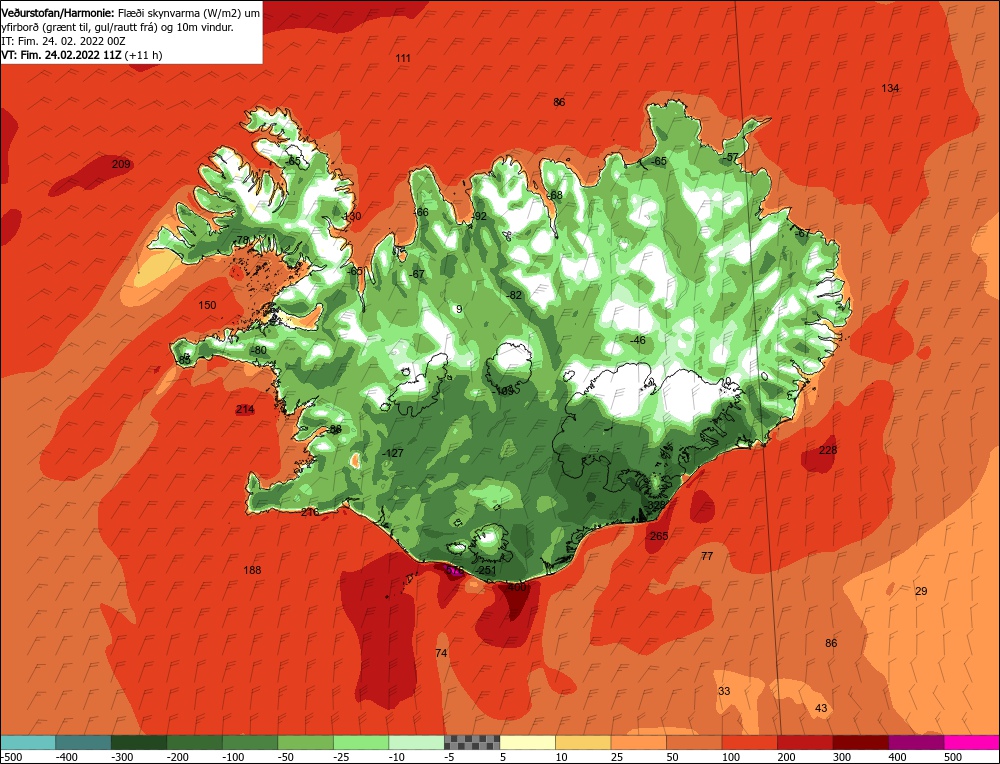
Task: Click the yellow-orange 10 to 25 legend swatch
Action: click(x=583, y=742)
